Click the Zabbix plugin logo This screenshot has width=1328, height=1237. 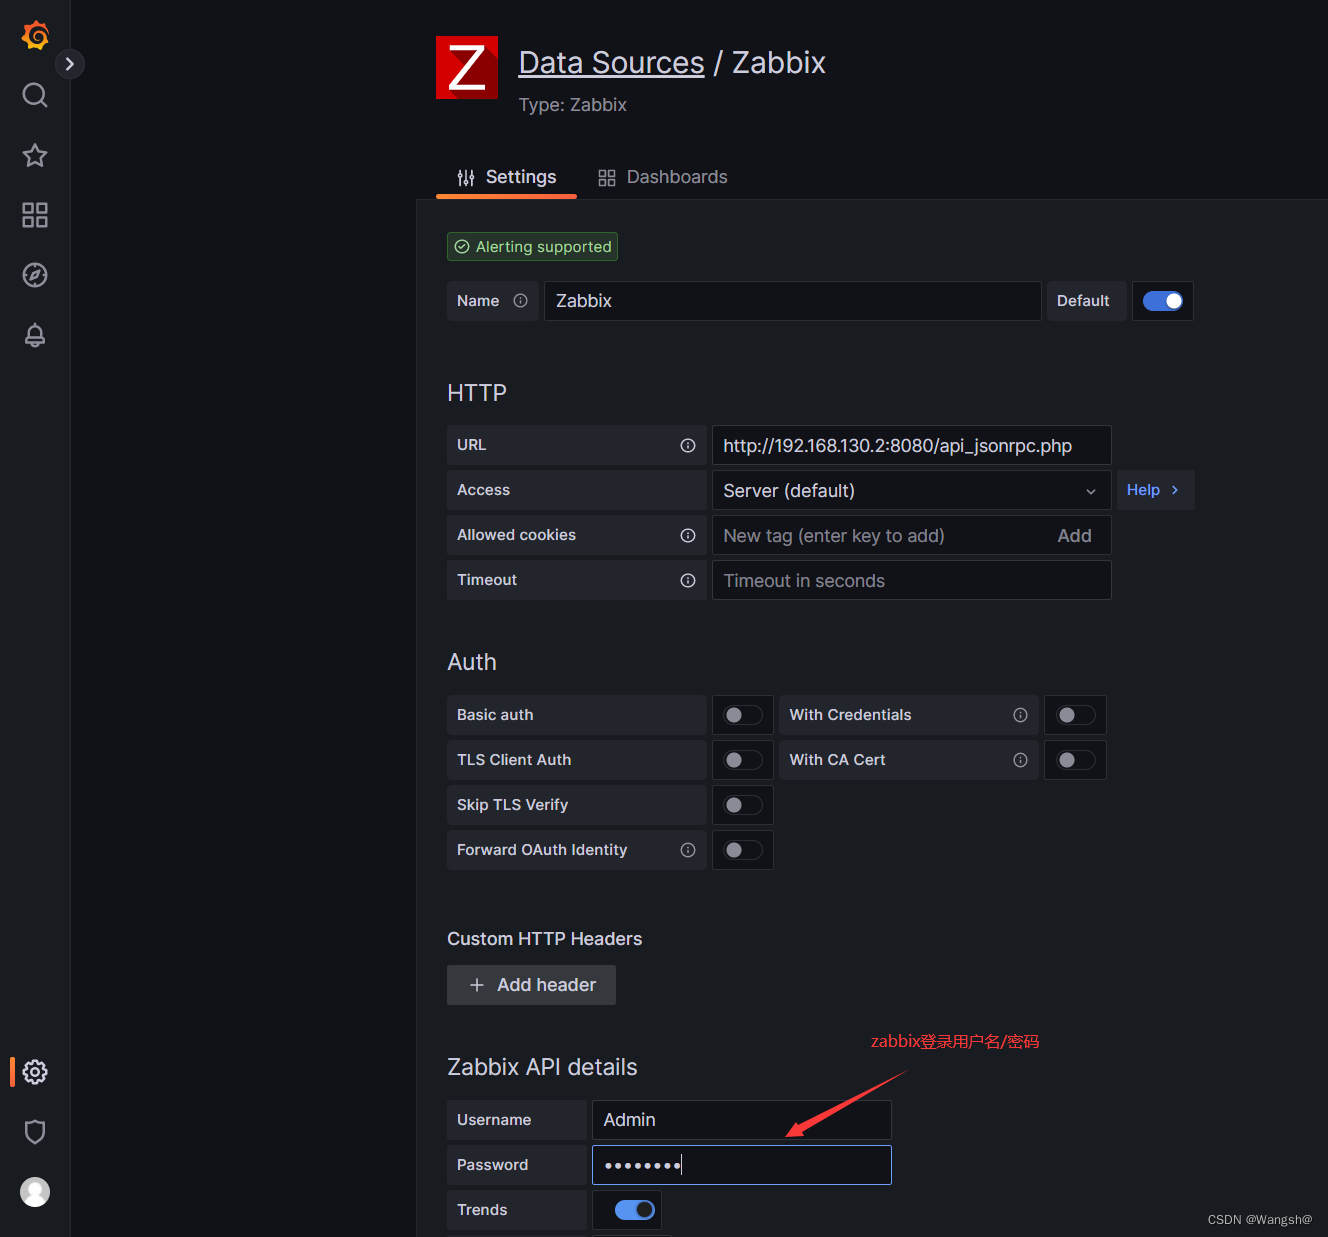[467, 68]
